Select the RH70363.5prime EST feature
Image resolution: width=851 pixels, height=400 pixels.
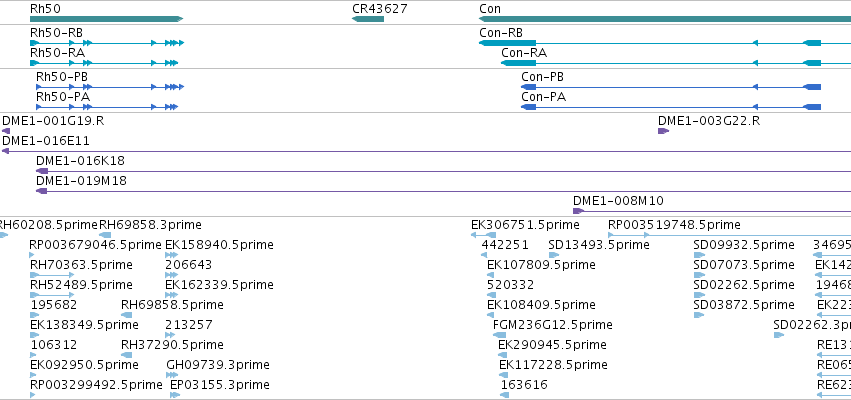point(52,275)
